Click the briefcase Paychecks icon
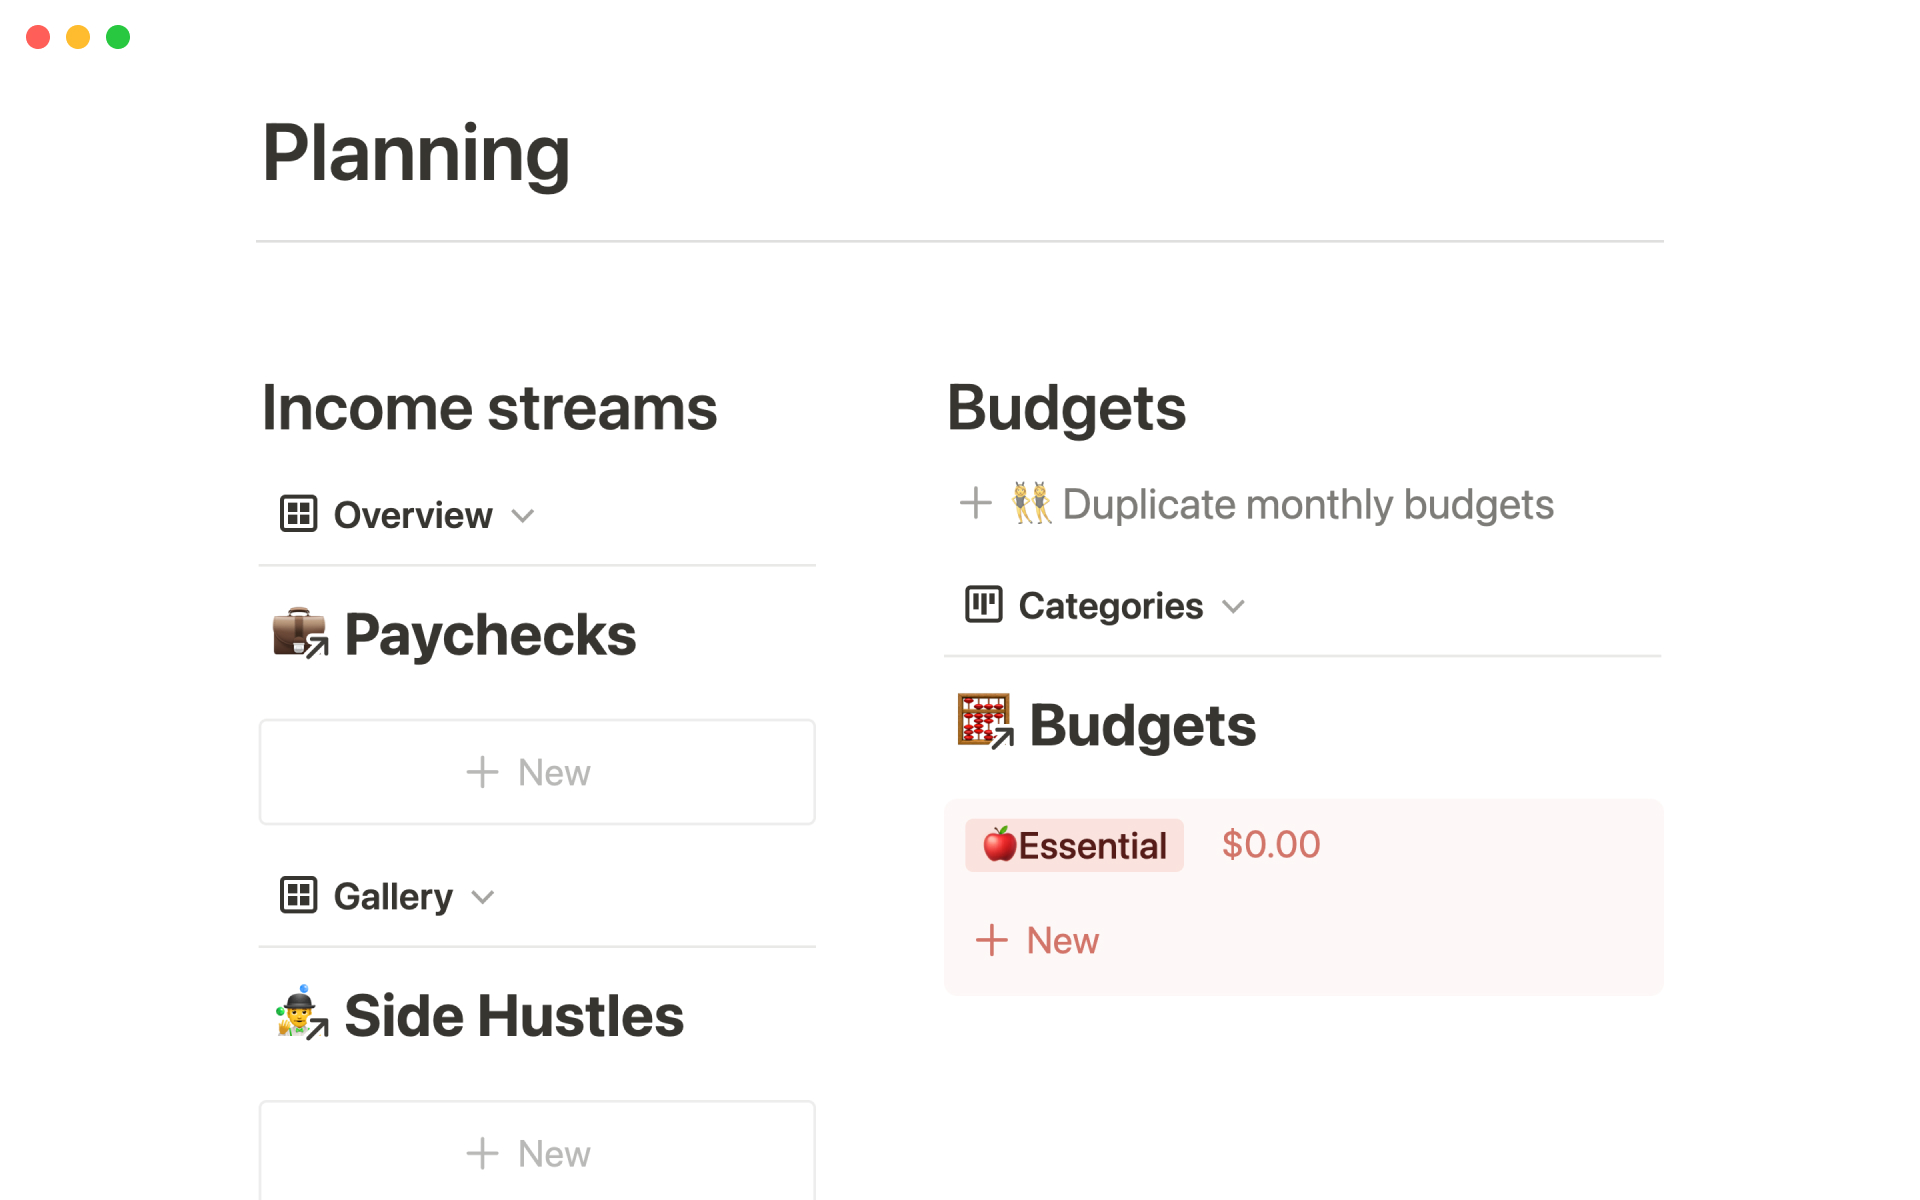1920x1200 pixels. click(300, 633)
